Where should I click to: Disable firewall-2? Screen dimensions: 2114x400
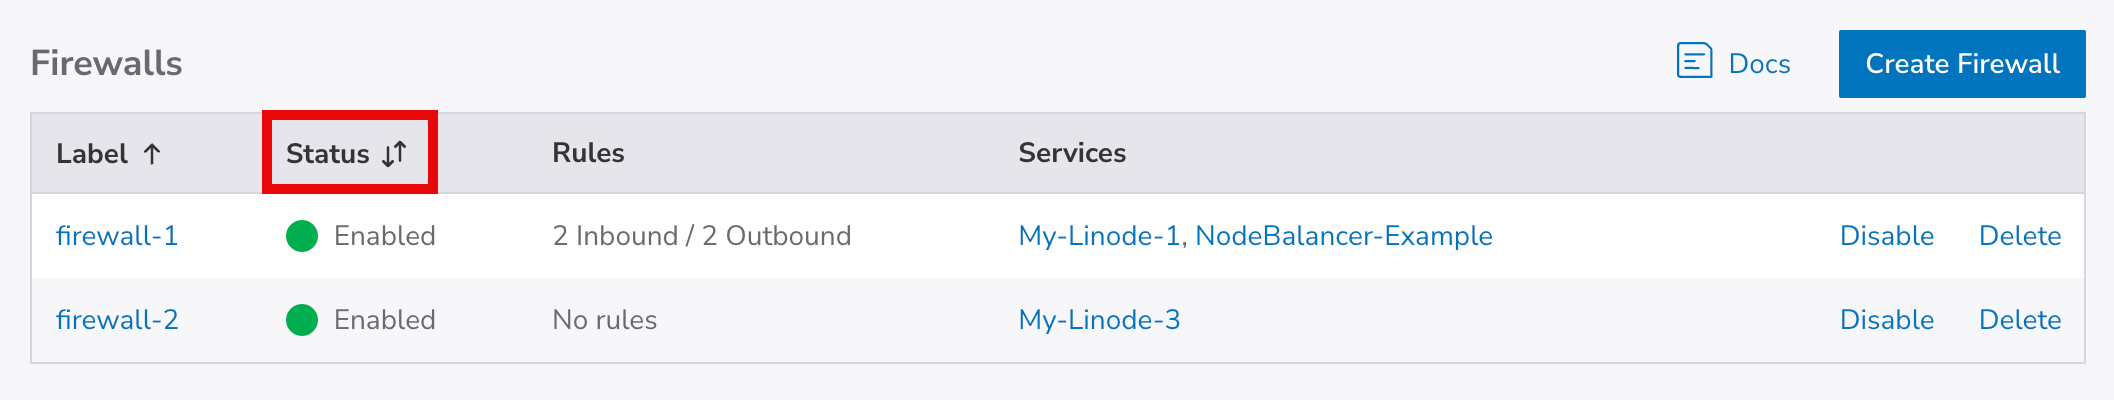[x=1886, y=320]
